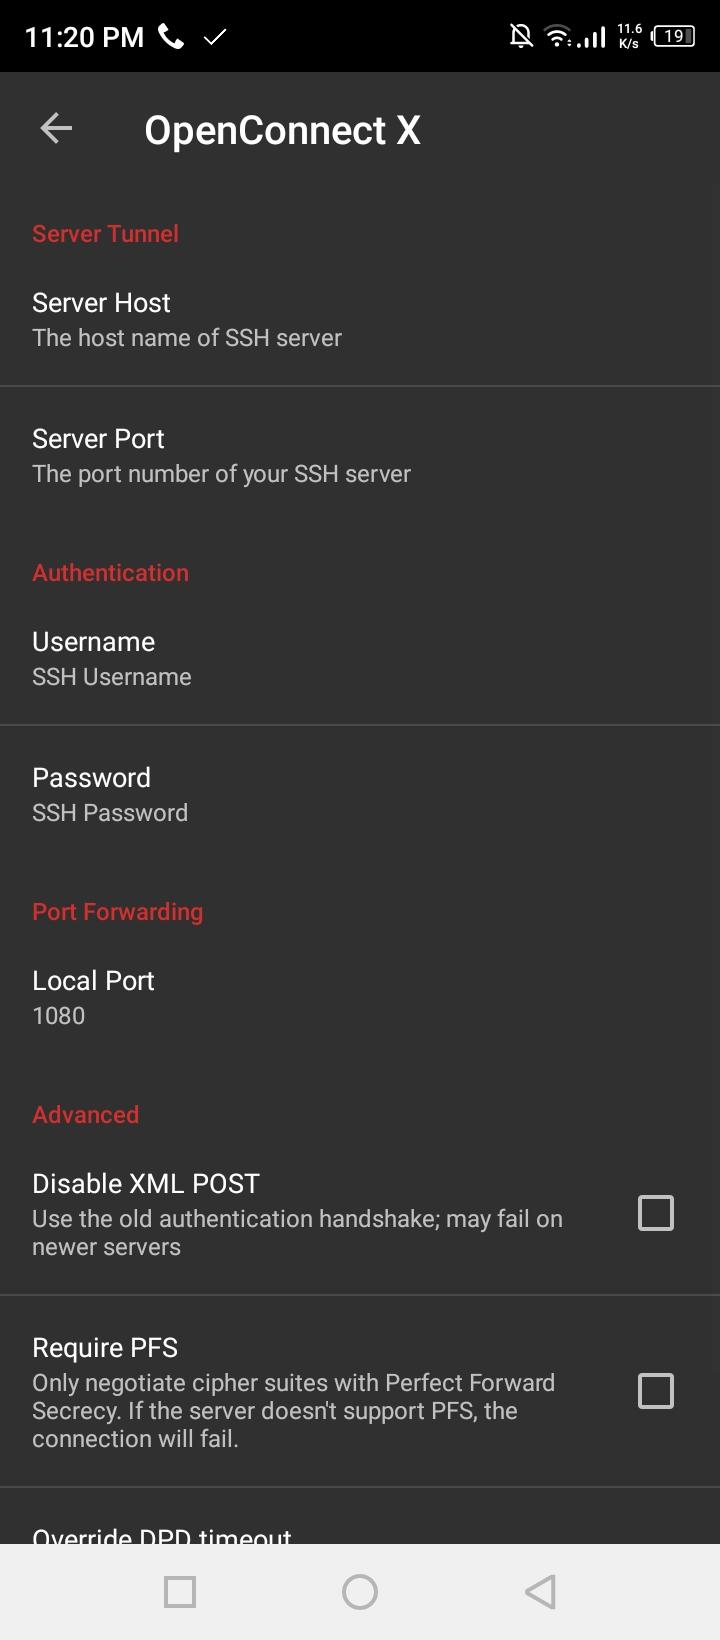720x1640 pixels.
Task: Enable the Disable XML POST checkbox
Action: pyautogui.click(x=656, y=1213)
